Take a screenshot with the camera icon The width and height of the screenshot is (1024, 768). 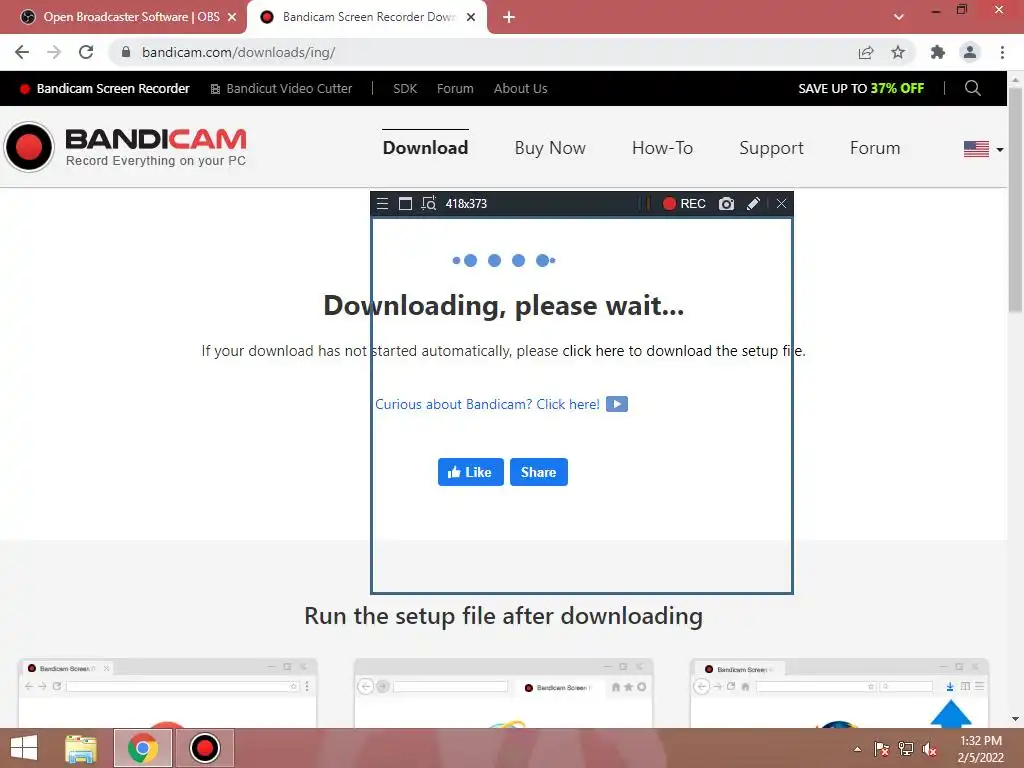[726, 204]
